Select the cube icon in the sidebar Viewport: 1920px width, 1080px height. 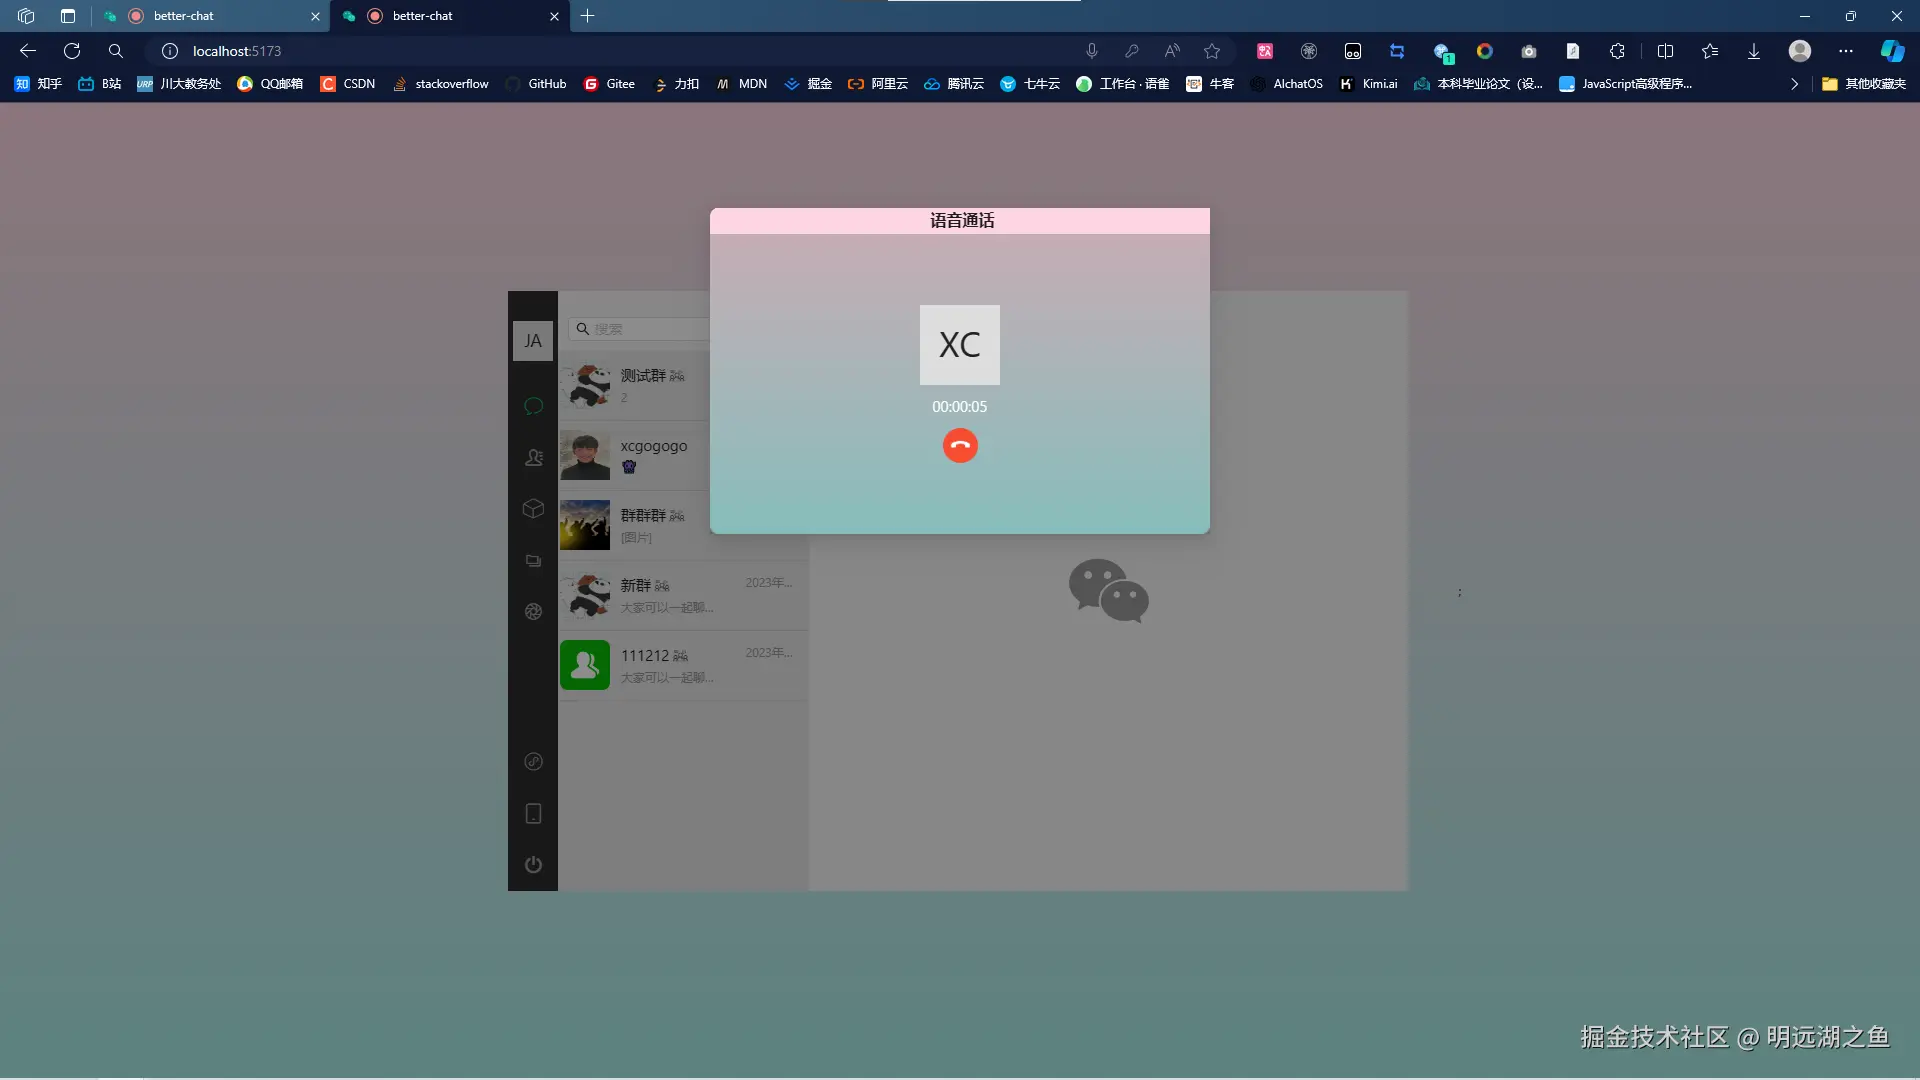[x=533, y=509]
